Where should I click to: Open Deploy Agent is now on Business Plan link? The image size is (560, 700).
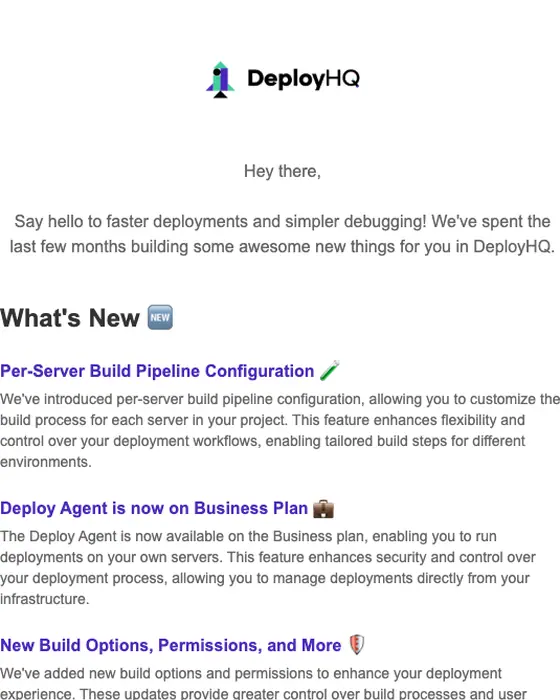154,508
